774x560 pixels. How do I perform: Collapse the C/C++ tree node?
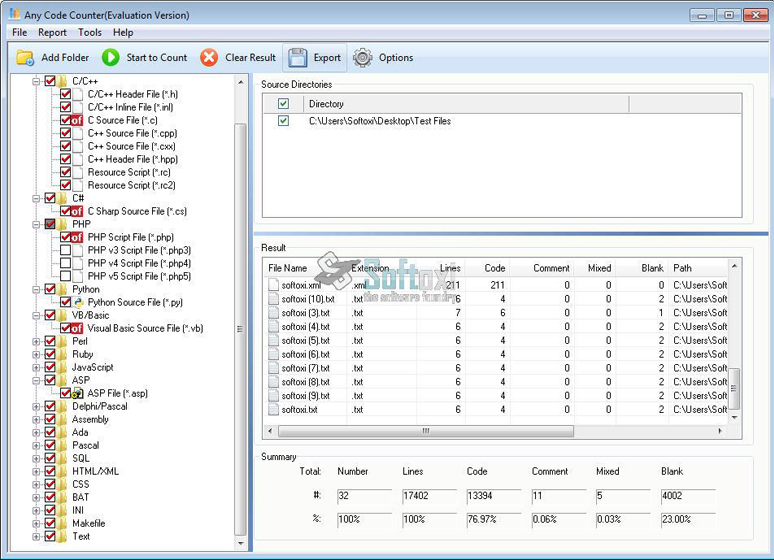pos(37,81)
